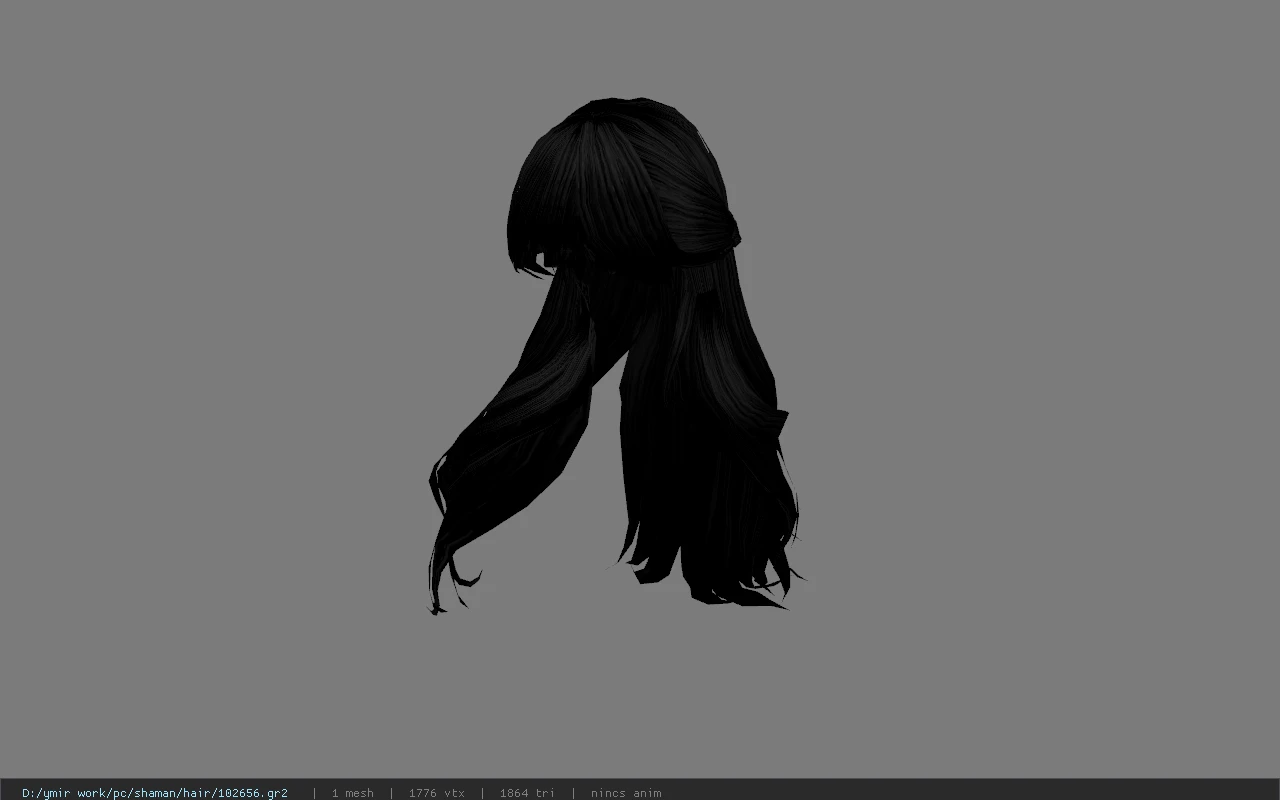Image resolution: width=1280 pixels, height=800 pixels.
Task: Click the 'nincs anim' status entry
Action: pyautogui.click(x=626, y=793)
